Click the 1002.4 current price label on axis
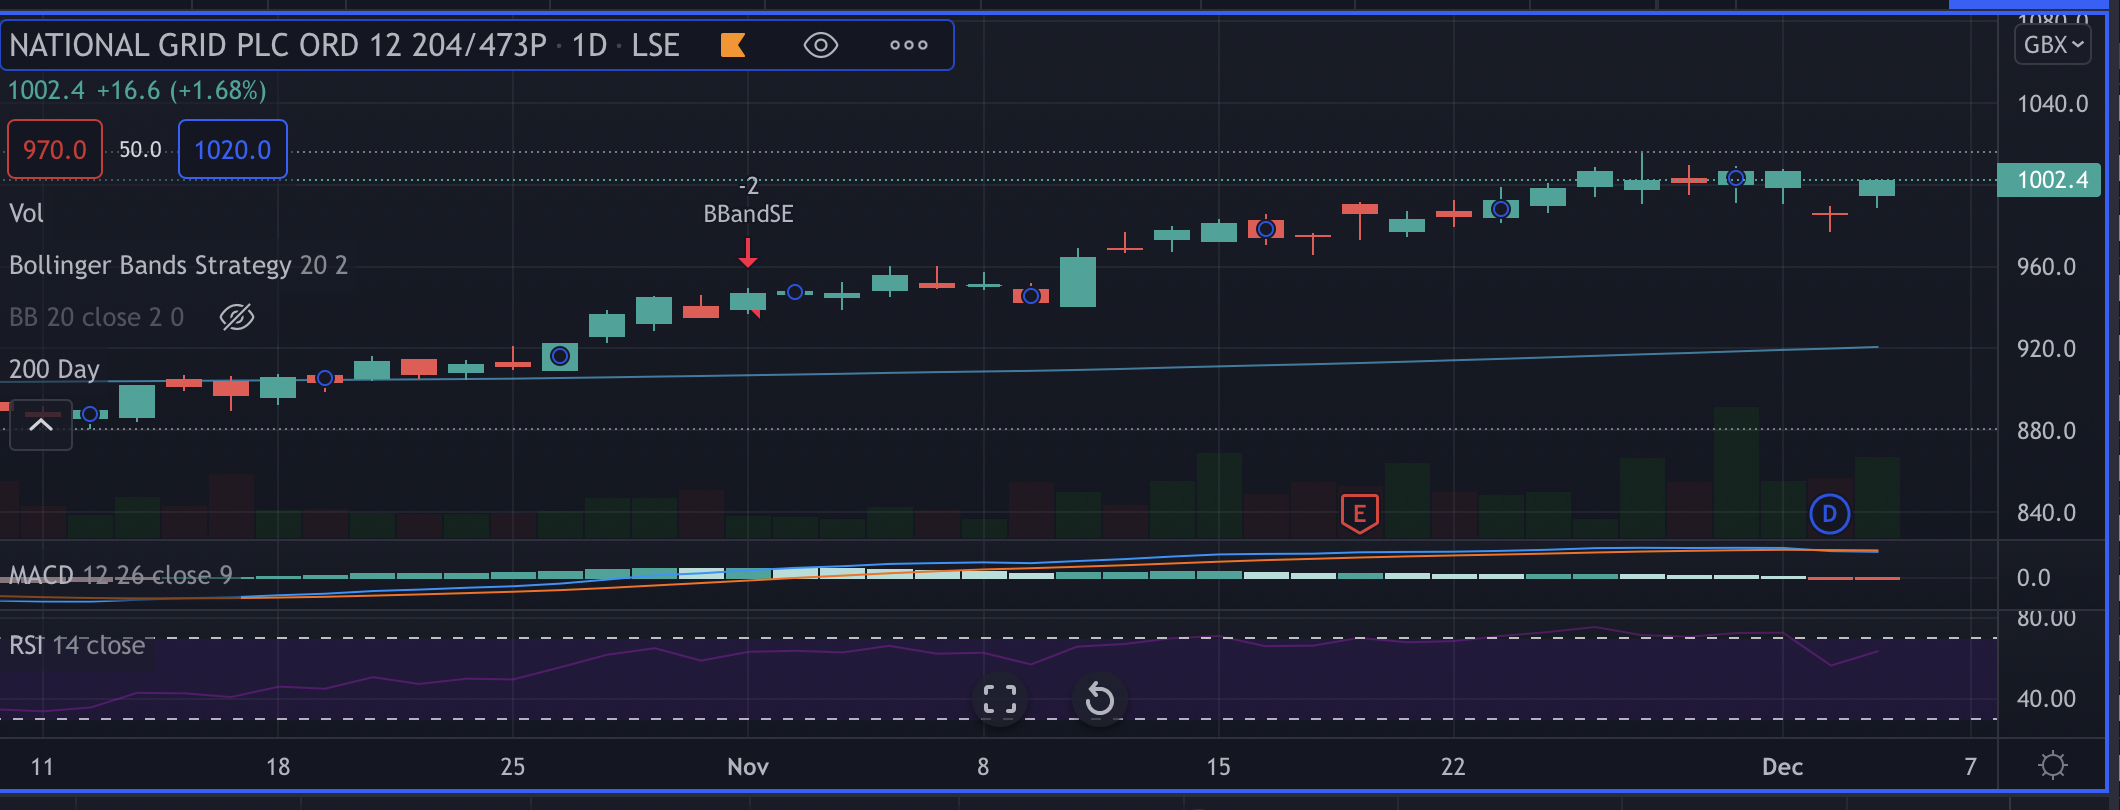2120x810 pixels. click(2049, 180)
